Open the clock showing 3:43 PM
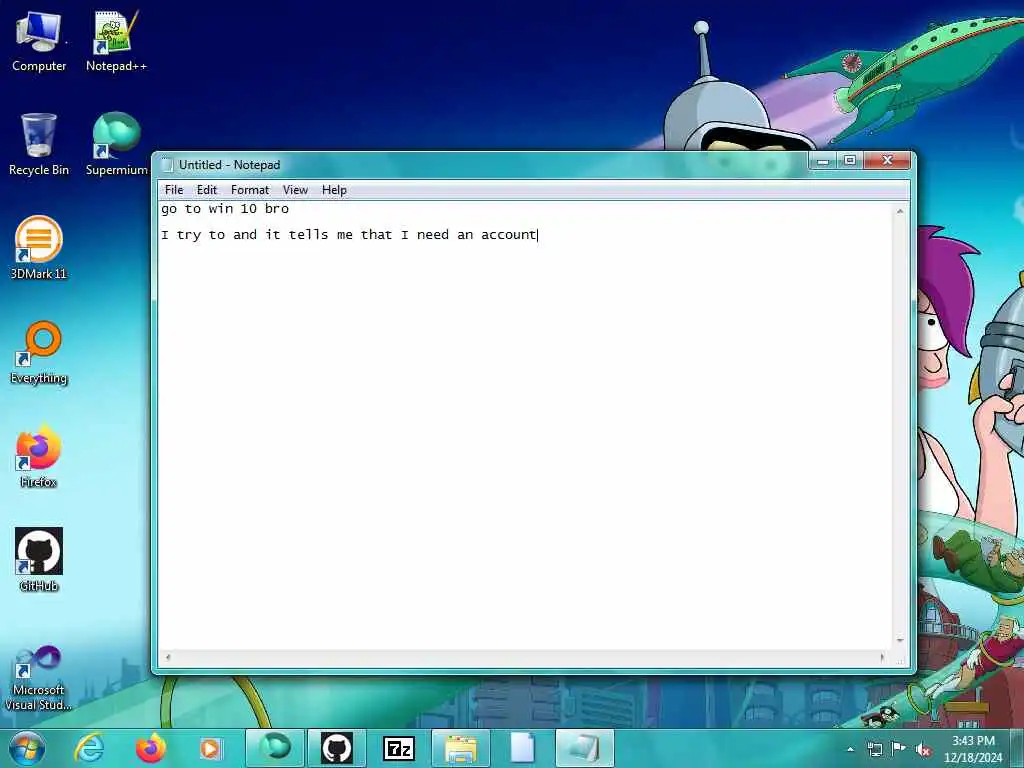The height and width of the screenshot is (768, 1024). tap(972, 748)
